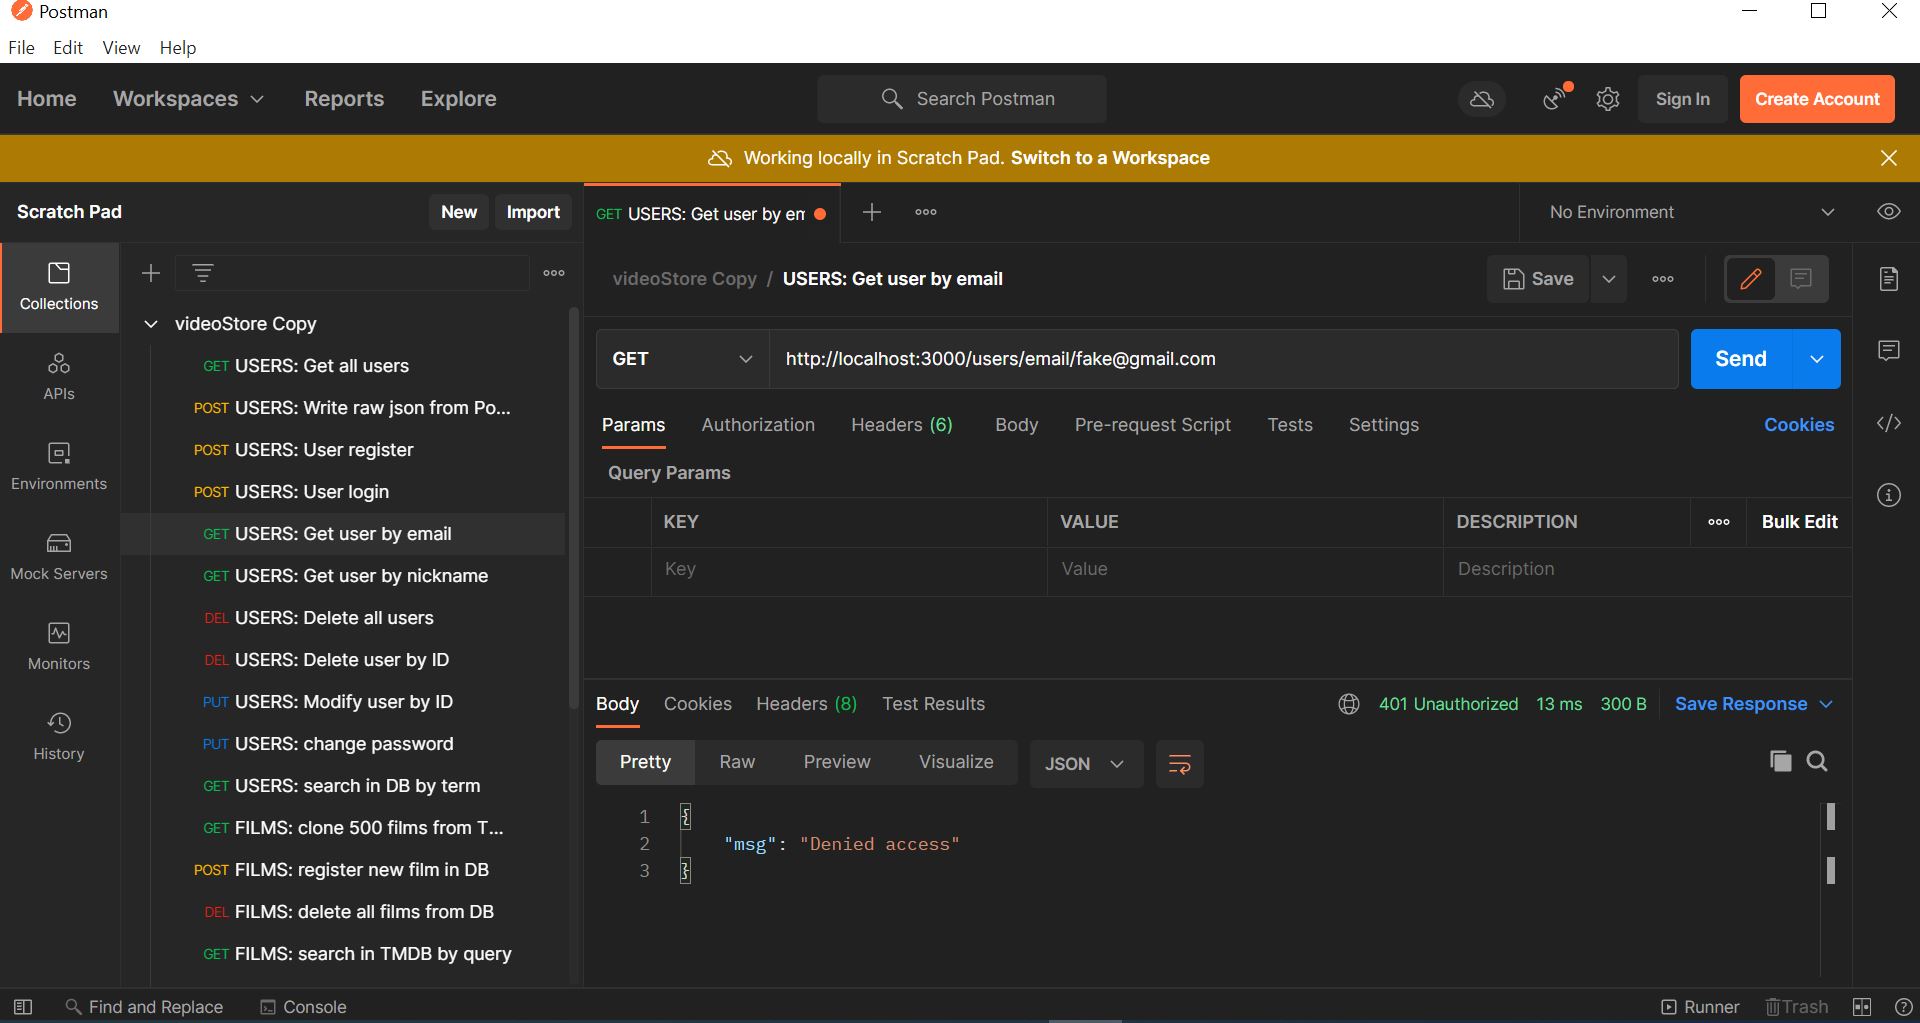Open the View menu
The width and height of the screenshot is (1920, 1023).
[x=121, y=48]
